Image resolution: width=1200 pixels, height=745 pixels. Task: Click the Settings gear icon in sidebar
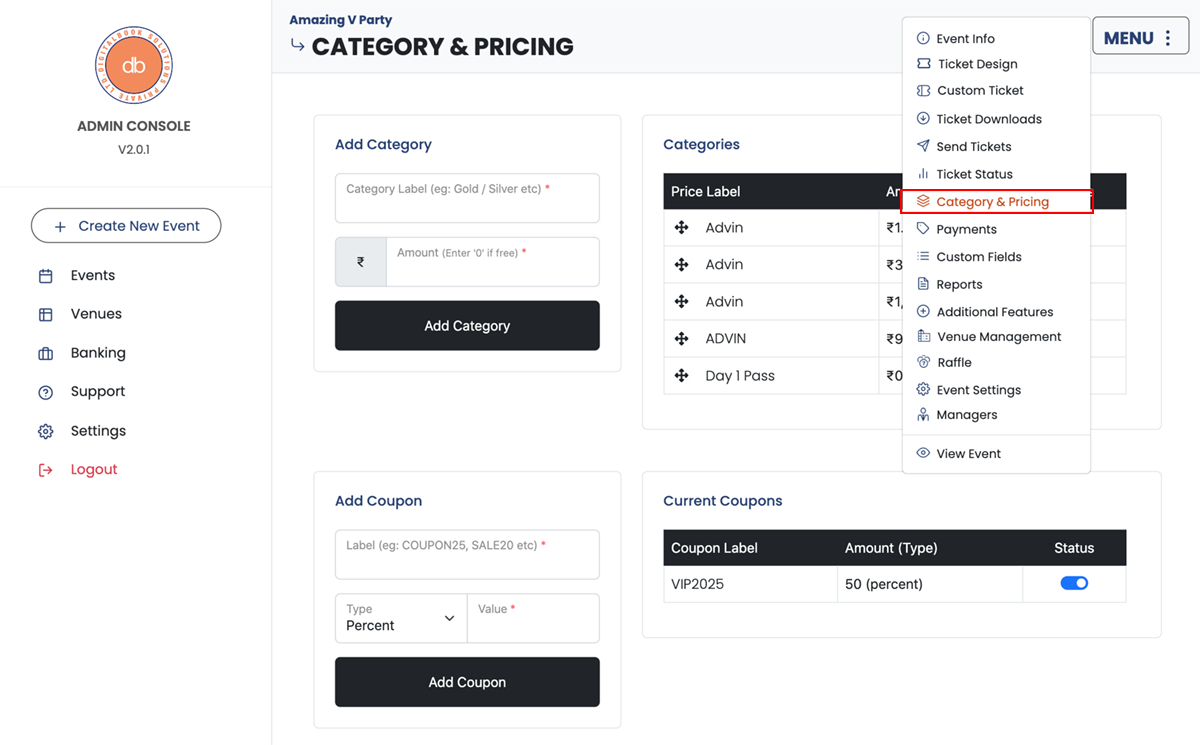click(x=45, y=432)
